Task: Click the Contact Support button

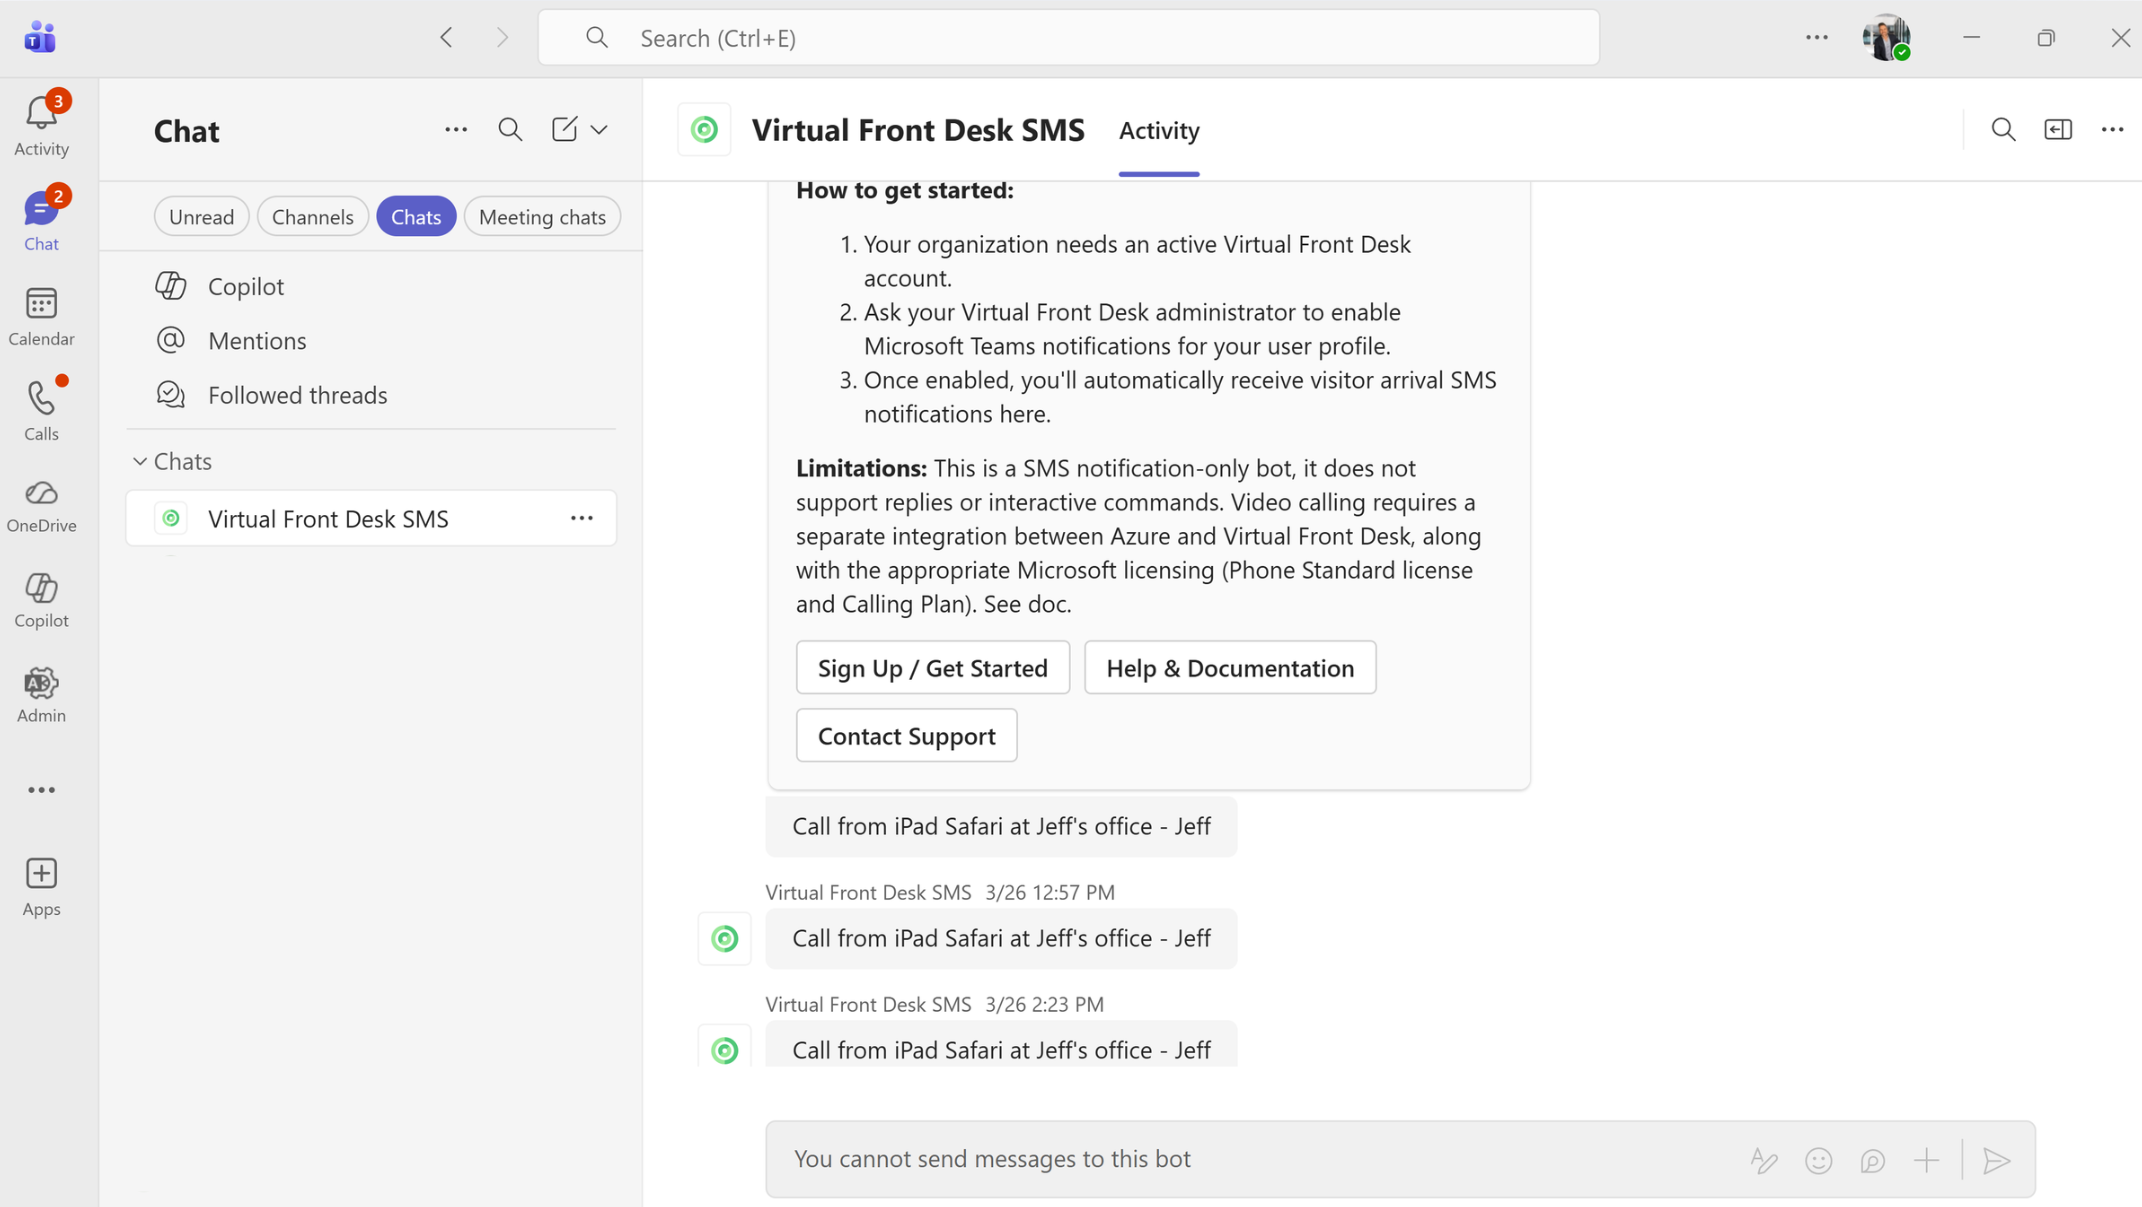Action: click(x=906, y=736)
